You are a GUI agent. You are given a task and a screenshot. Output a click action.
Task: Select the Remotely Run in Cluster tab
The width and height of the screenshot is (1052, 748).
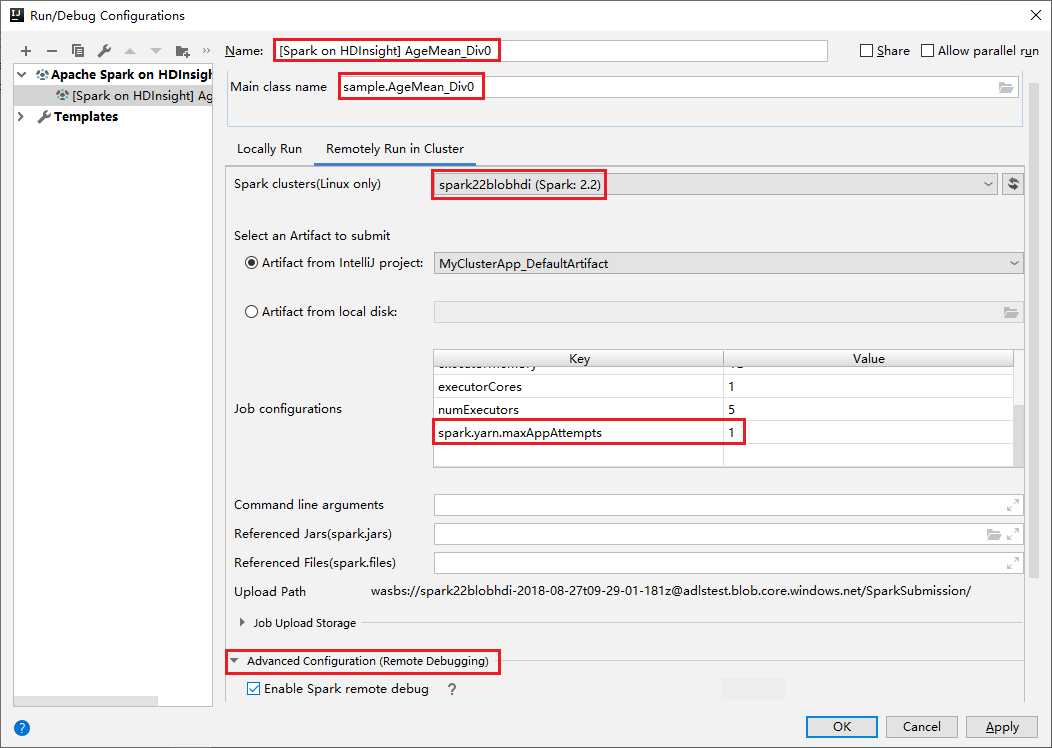tap(394, 149)
